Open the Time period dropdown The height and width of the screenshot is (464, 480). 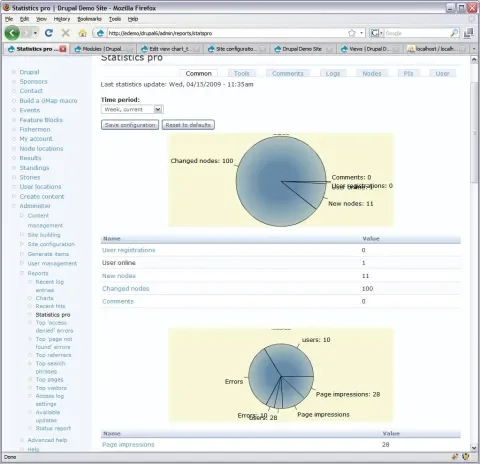click(132, 109)
